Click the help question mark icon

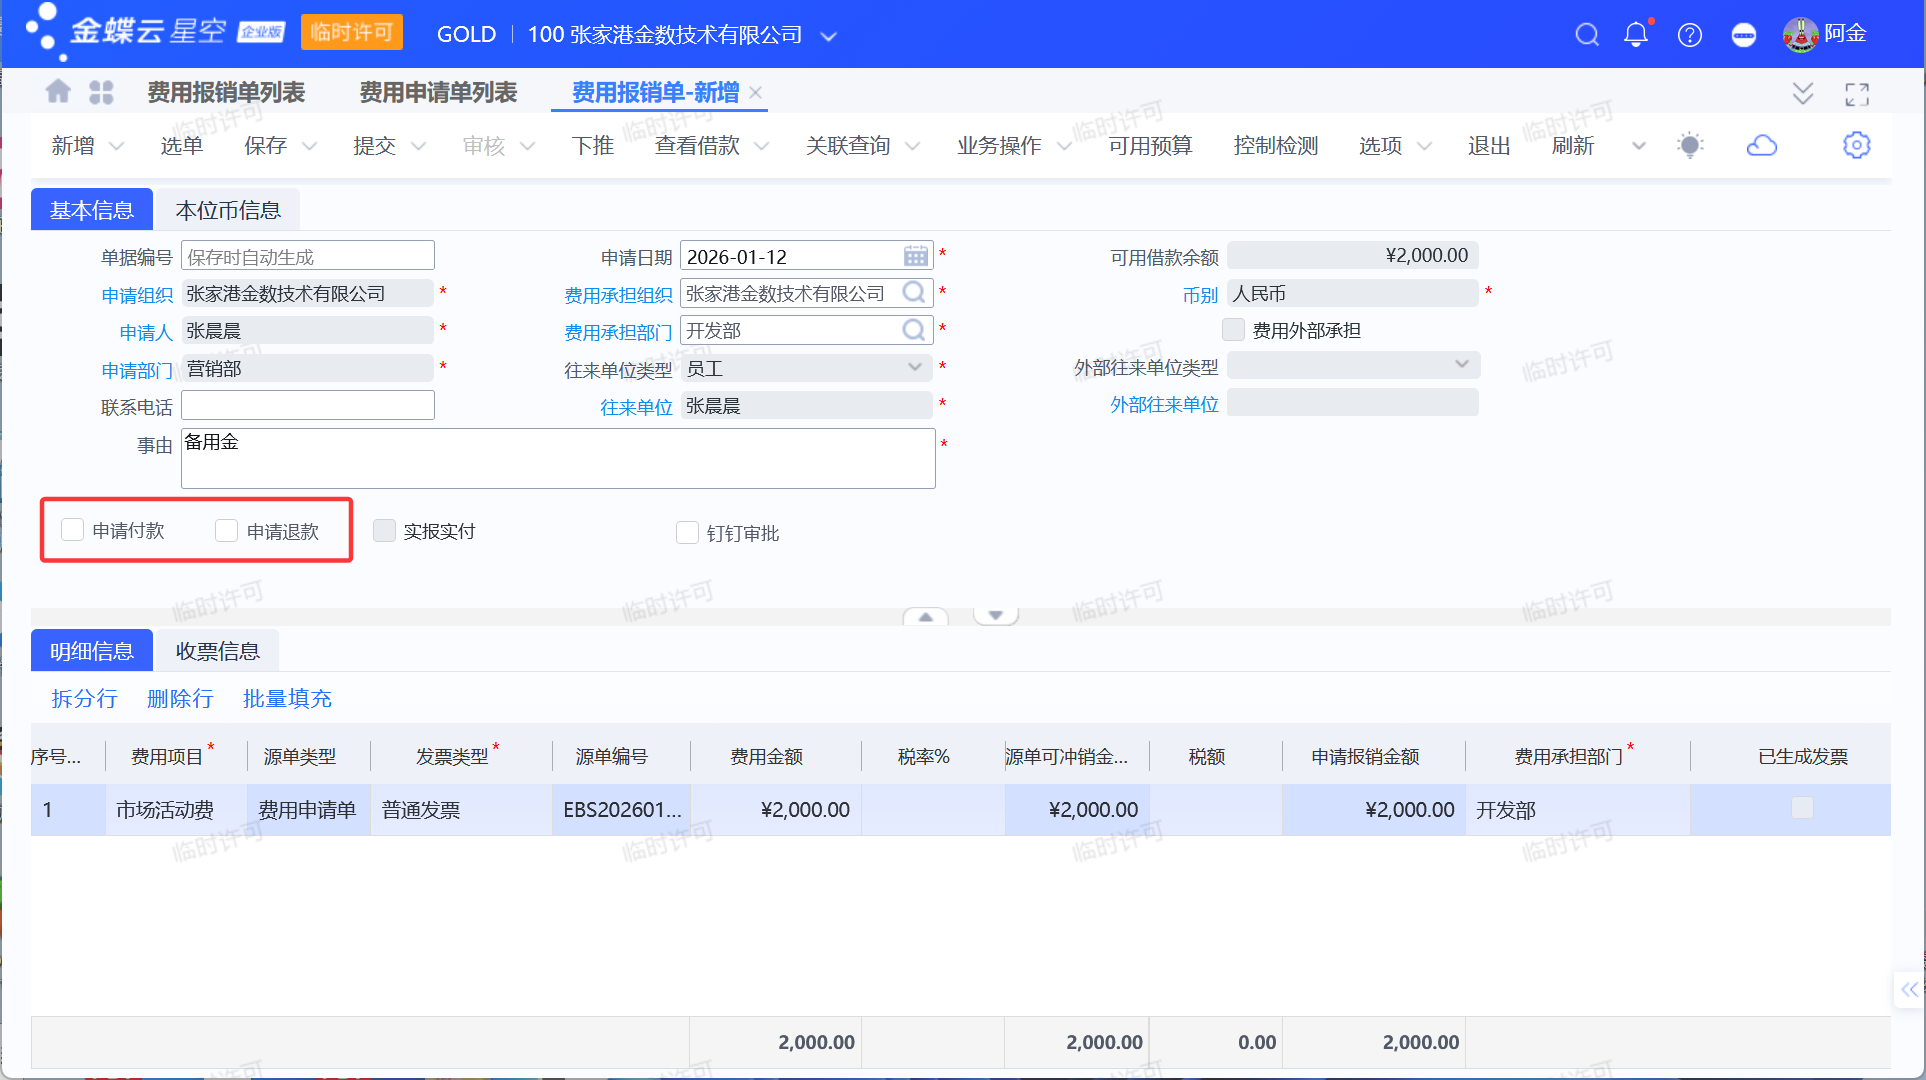coord(1690,35)
